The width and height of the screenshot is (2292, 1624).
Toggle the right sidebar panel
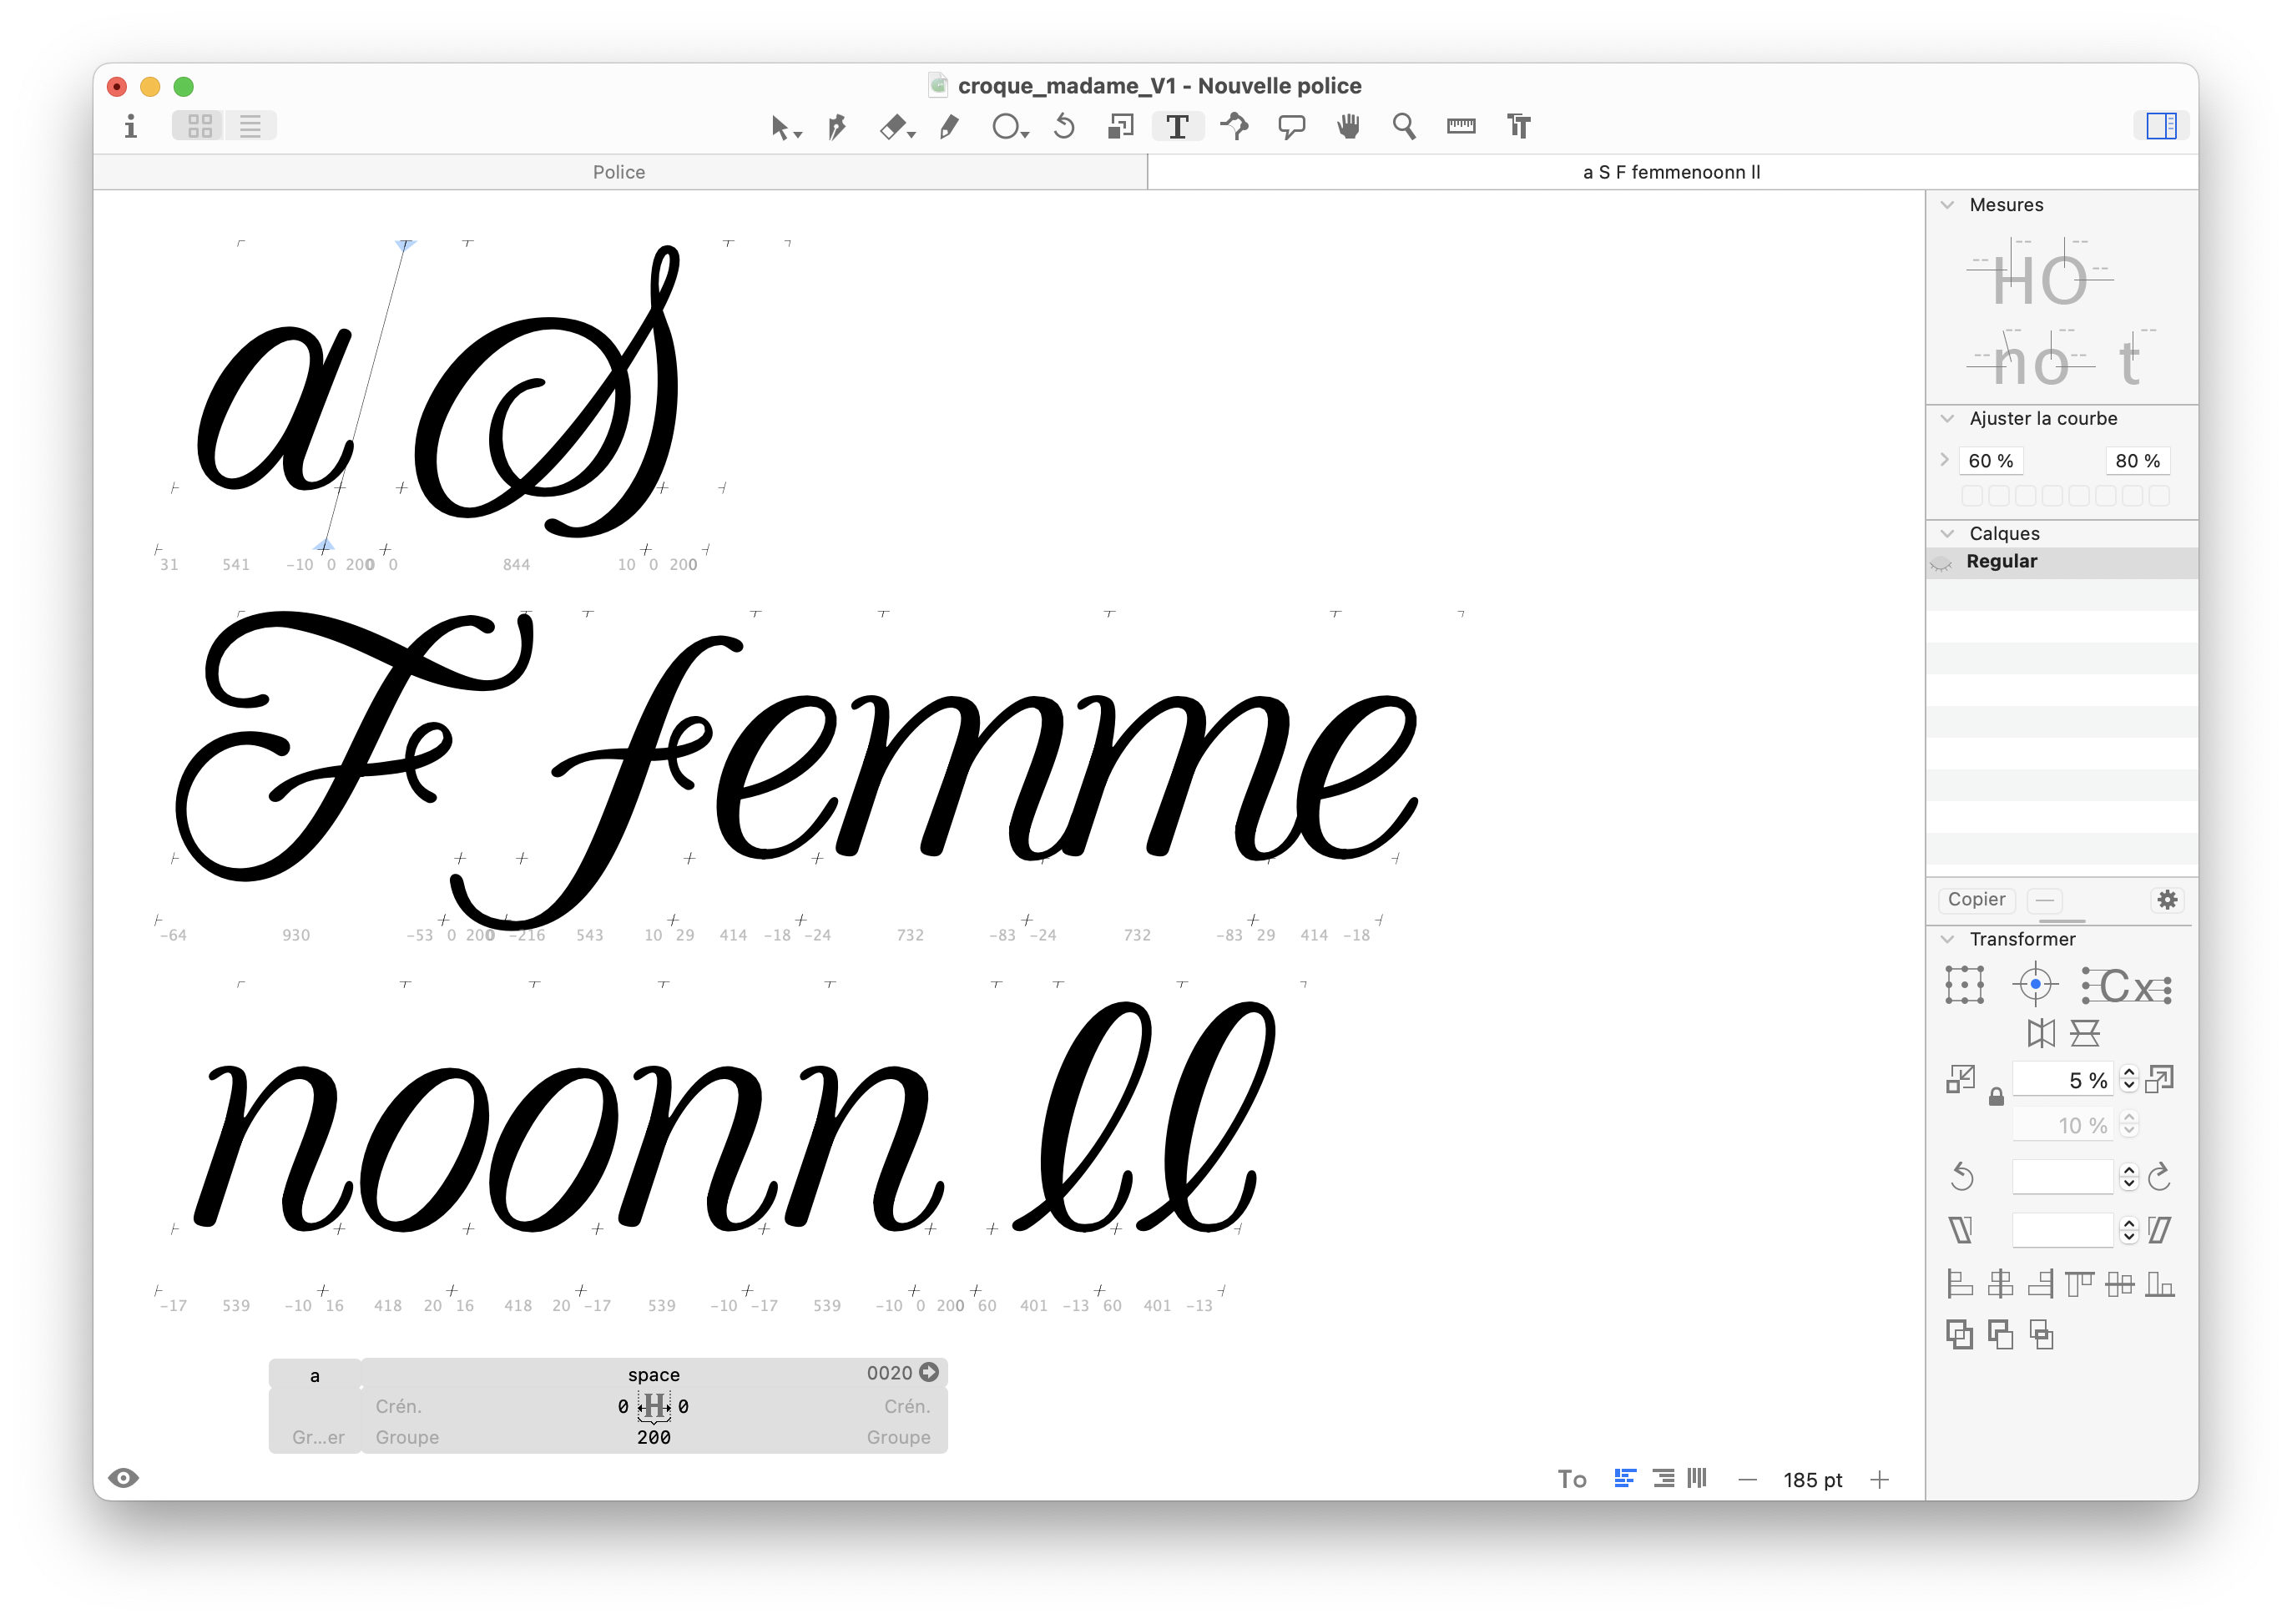2160,126
